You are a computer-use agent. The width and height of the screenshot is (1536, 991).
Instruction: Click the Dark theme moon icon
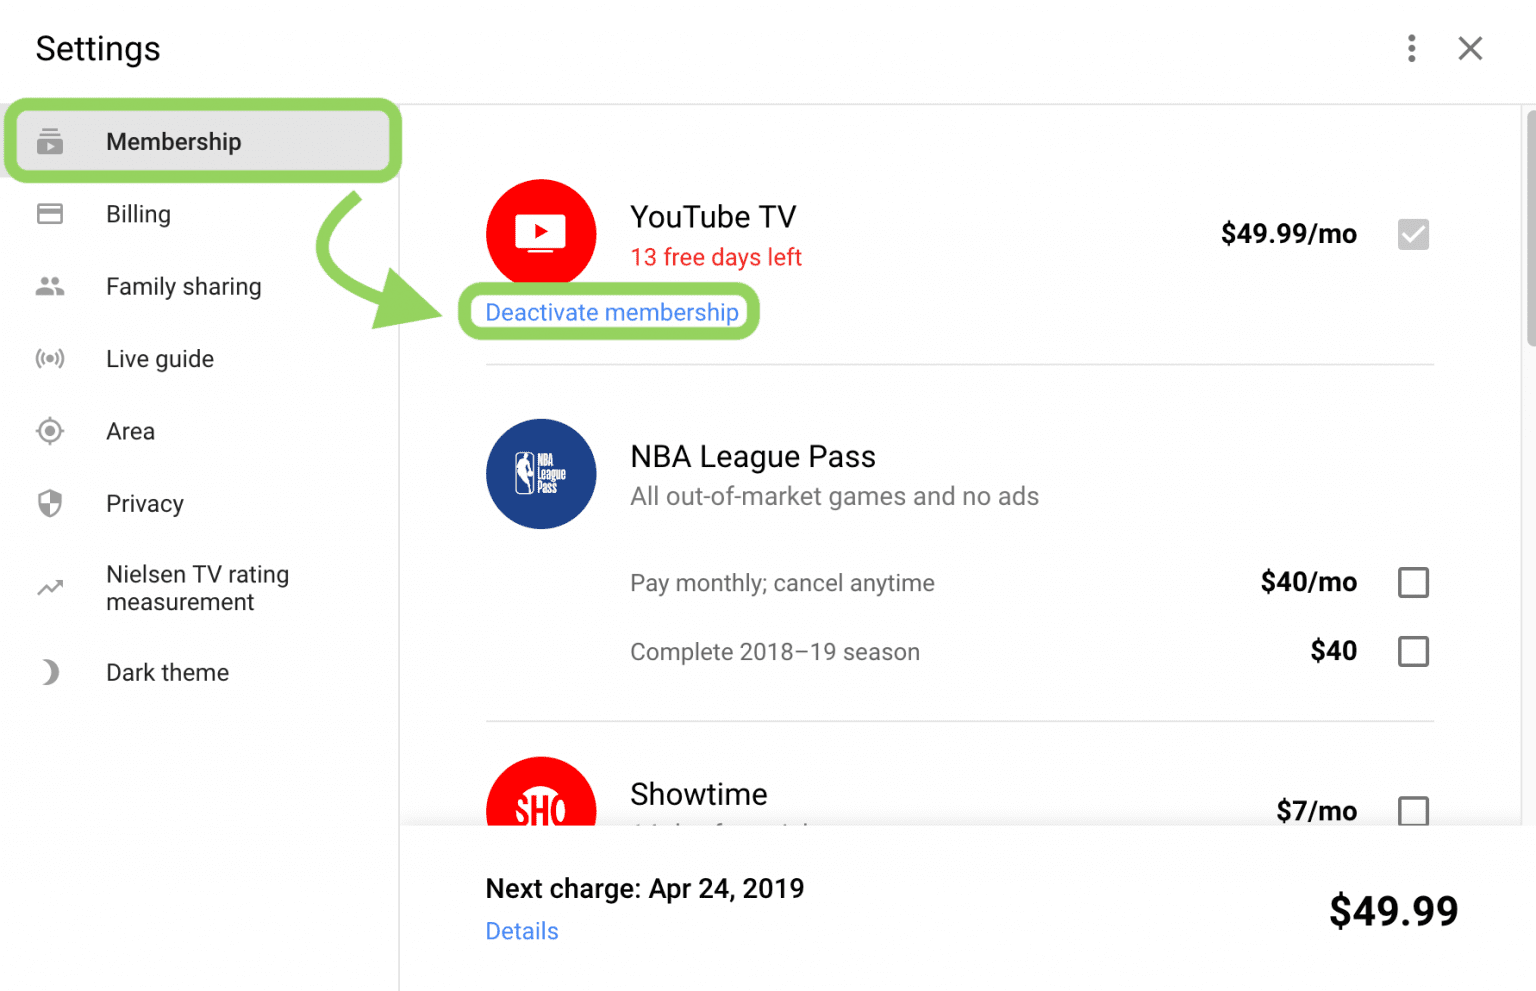click(x=50, y=672)
